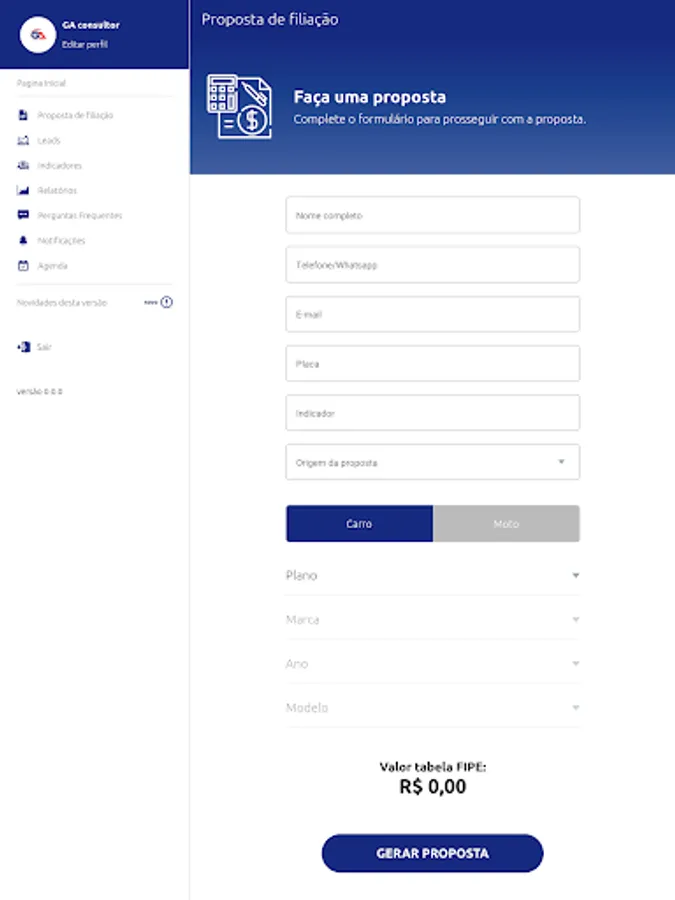Select the Carro vehicle type

tap(359, 523)
